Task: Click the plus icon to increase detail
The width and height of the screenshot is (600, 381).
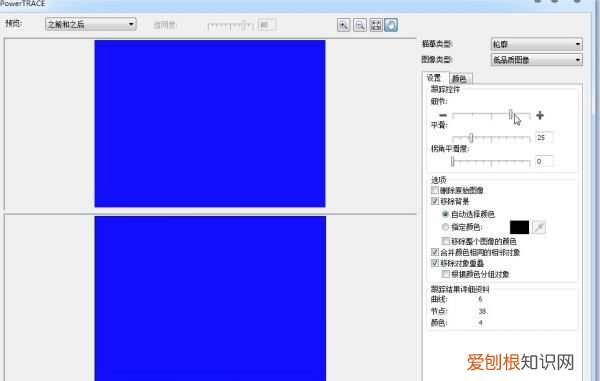Action: (540, 115)
